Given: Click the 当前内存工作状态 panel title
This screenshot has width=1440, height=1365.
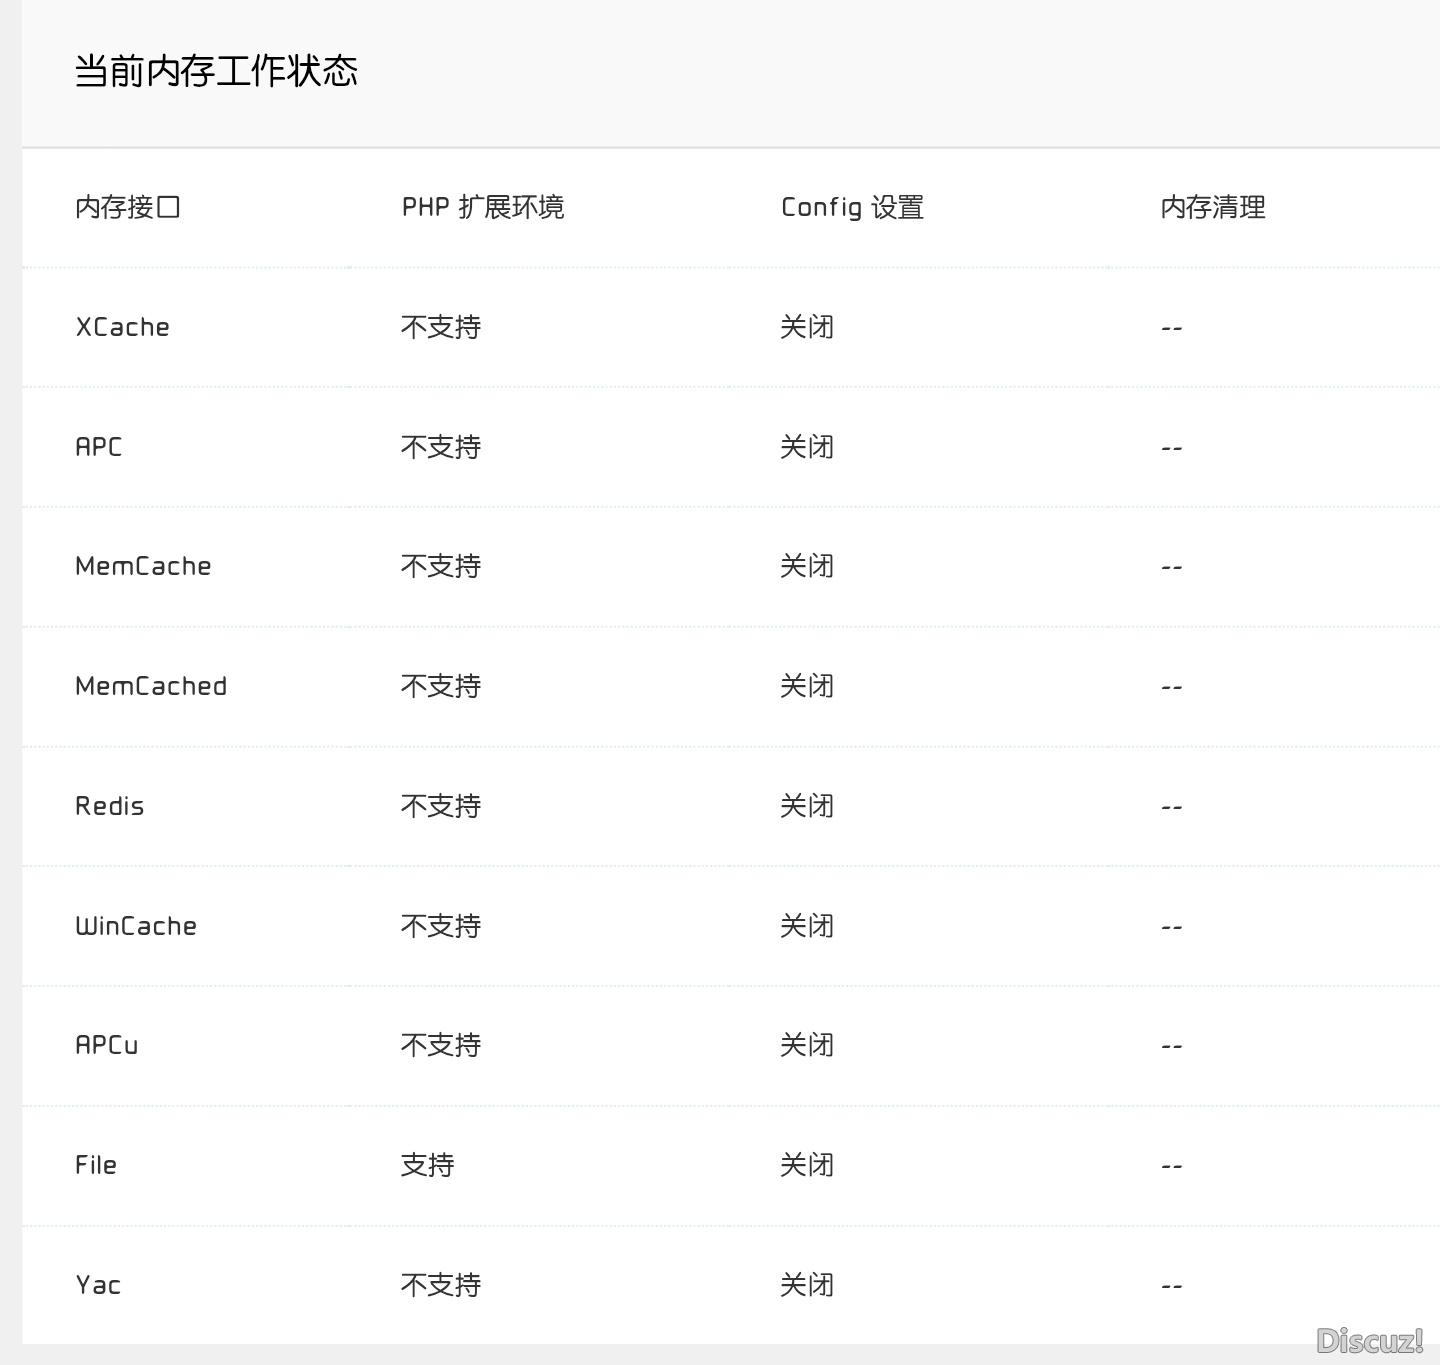Looking at the screenshot, I should (x=217, y=72).
